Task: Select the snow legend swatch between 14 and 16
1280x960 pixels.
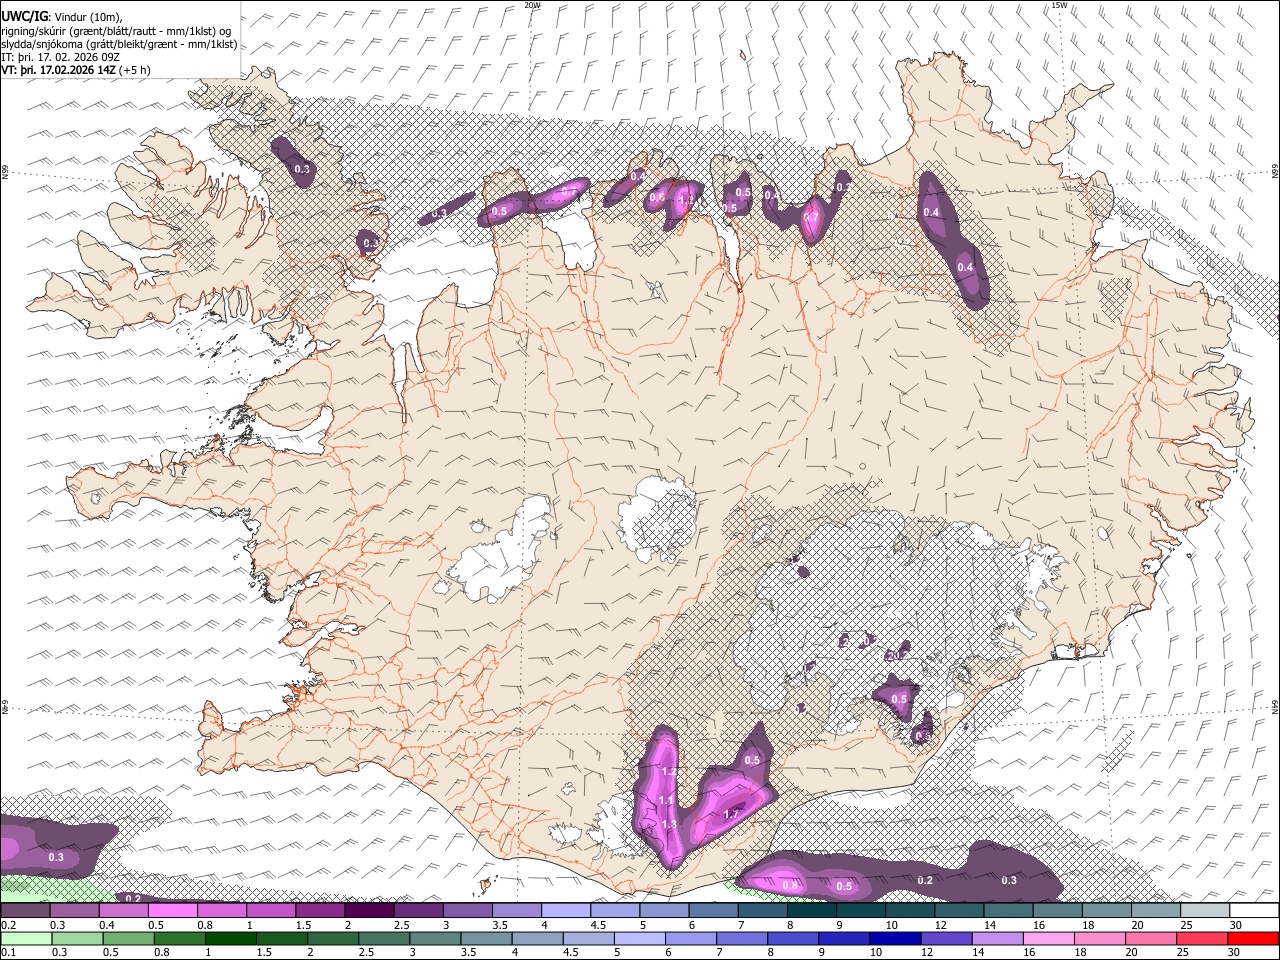Action: [1007, 911]
